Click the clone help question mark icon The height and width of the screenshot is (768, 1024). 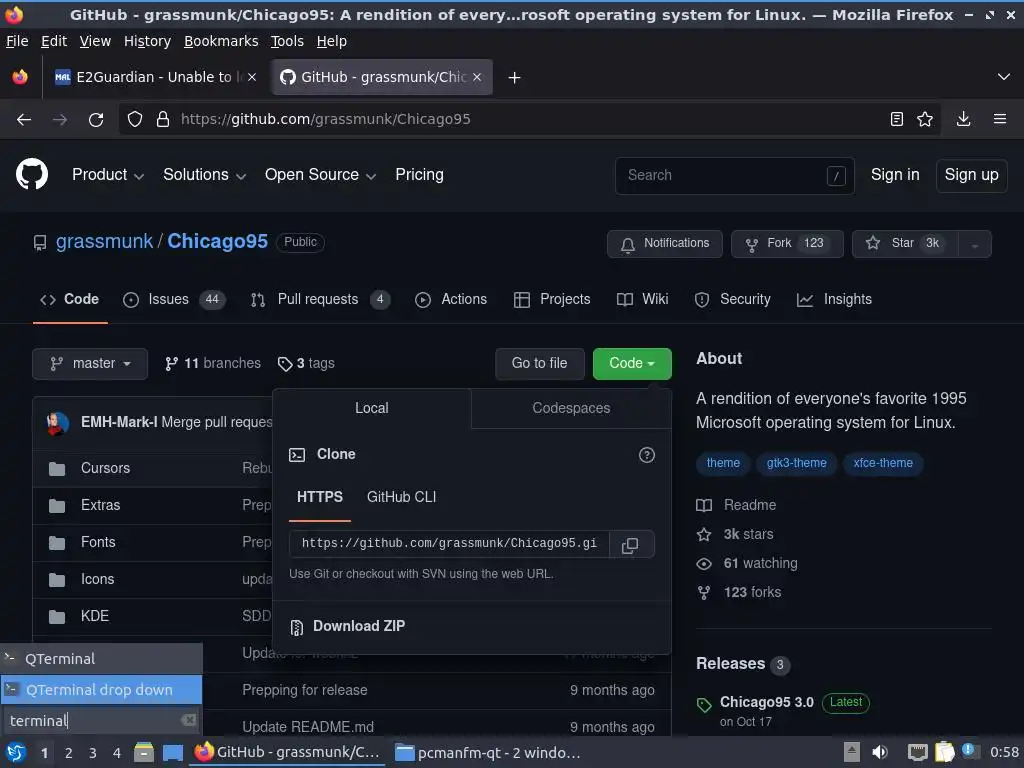coord(647,455)
